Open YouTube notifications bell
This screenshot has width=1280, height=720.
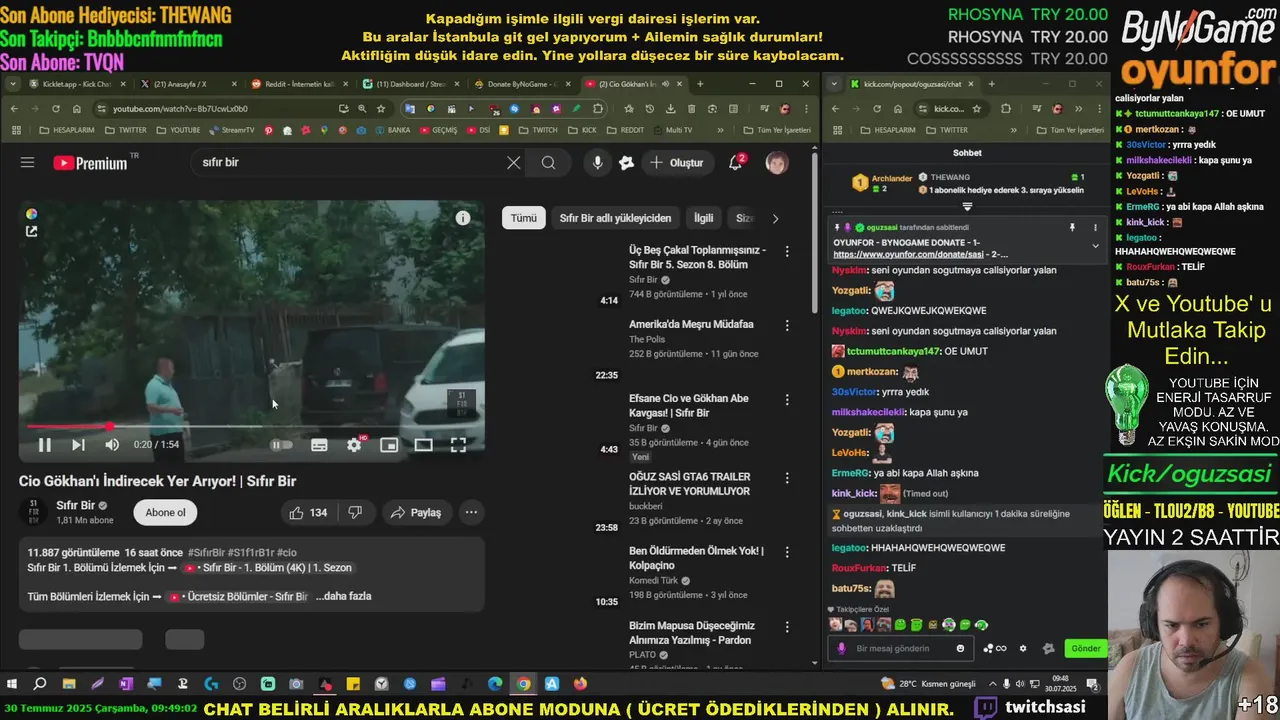point(736,162)
